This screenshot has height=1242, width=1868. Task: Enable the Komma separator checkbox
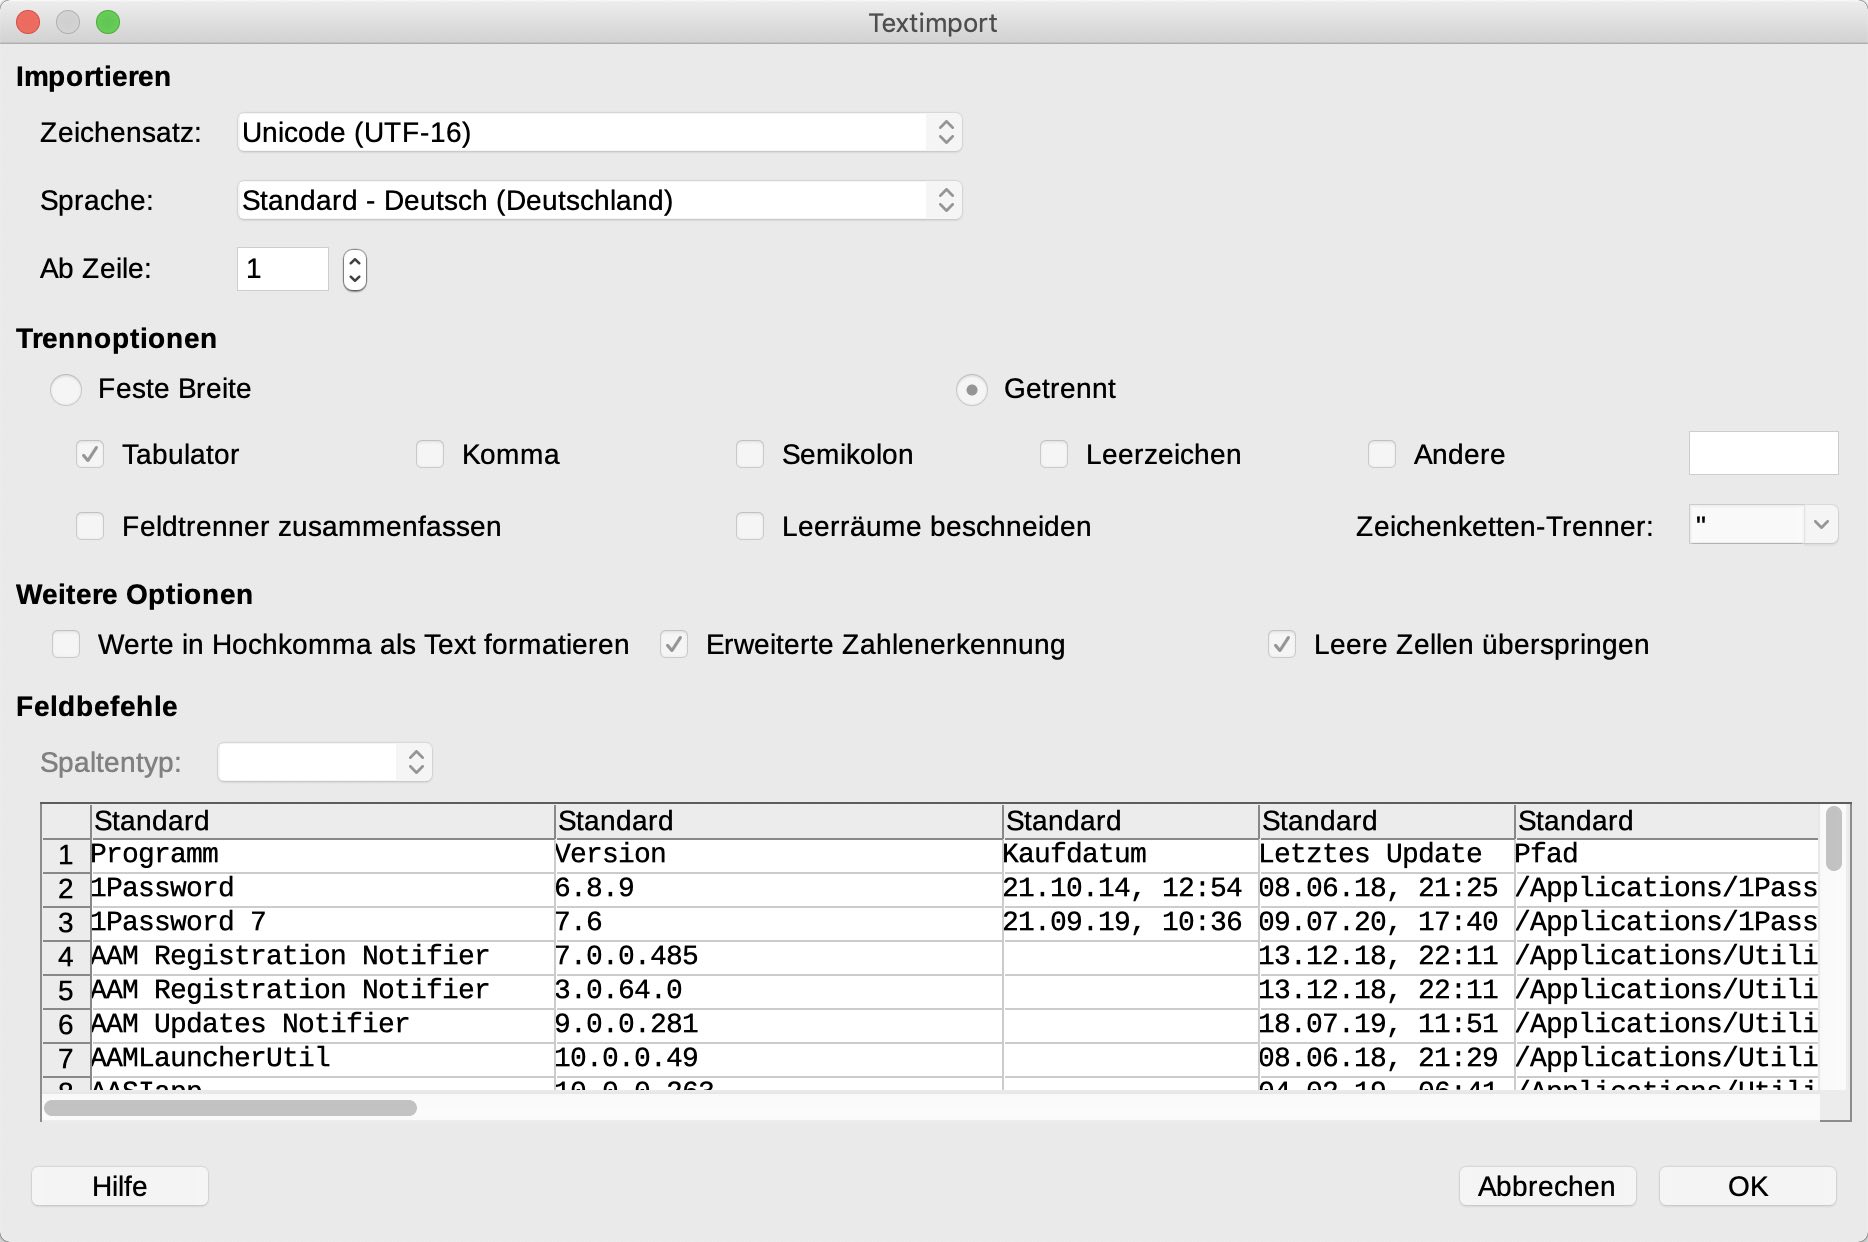[x=430, y=454]
